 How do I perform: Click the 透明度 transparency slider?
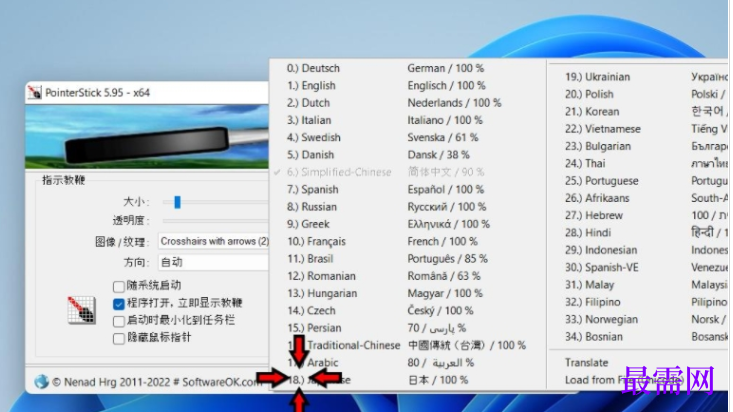click(216, 220)
